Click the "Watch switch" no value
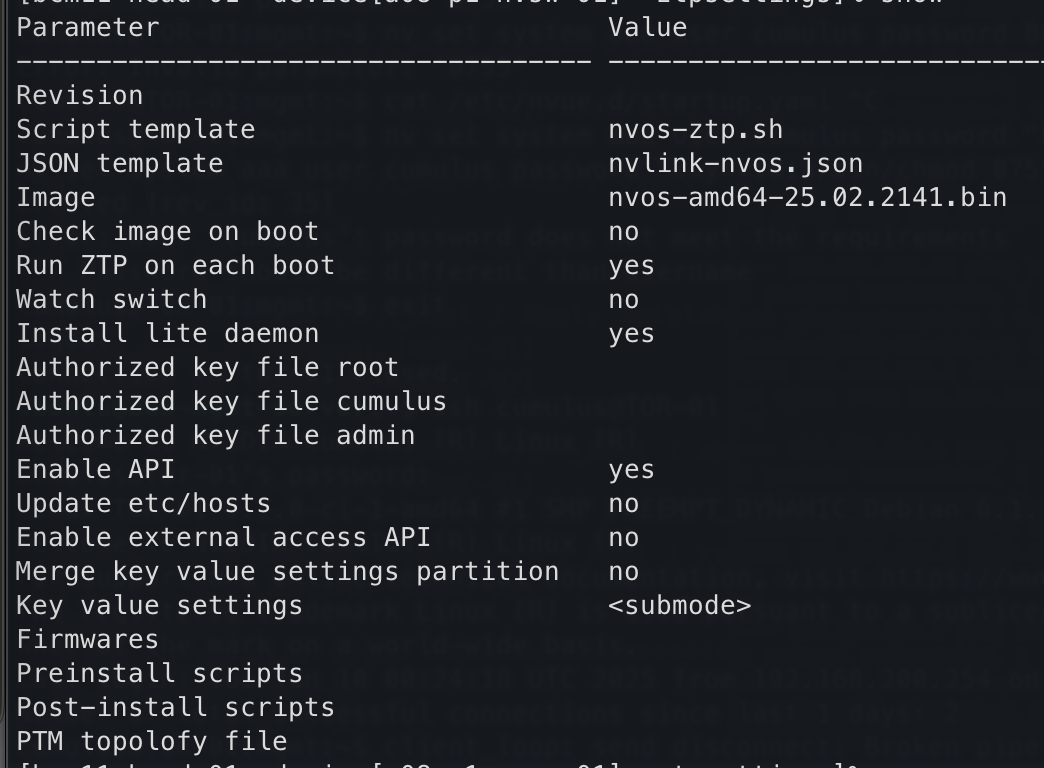This screenshot has width=1044, height=768. click(x=623, y=300)
